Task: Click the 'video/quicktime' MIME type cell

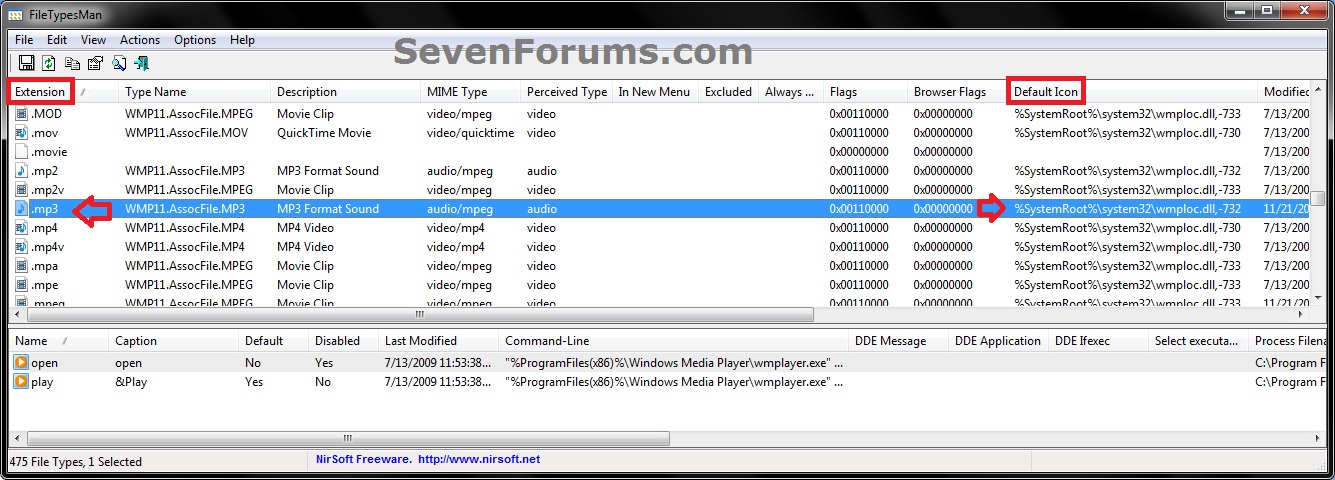Action: click(x=470, y=133)
